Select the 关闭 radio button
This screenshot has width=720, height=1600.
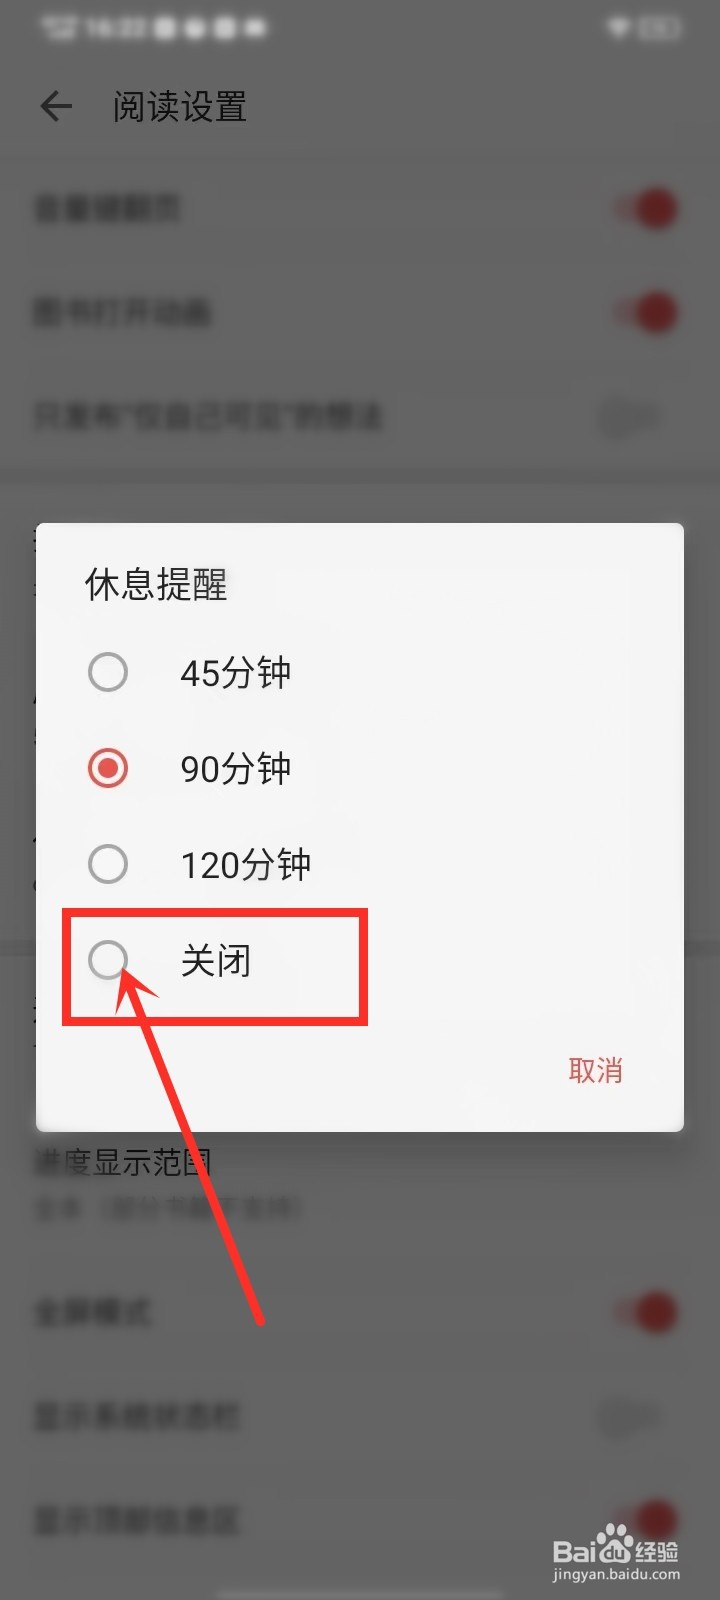[108, 960]
